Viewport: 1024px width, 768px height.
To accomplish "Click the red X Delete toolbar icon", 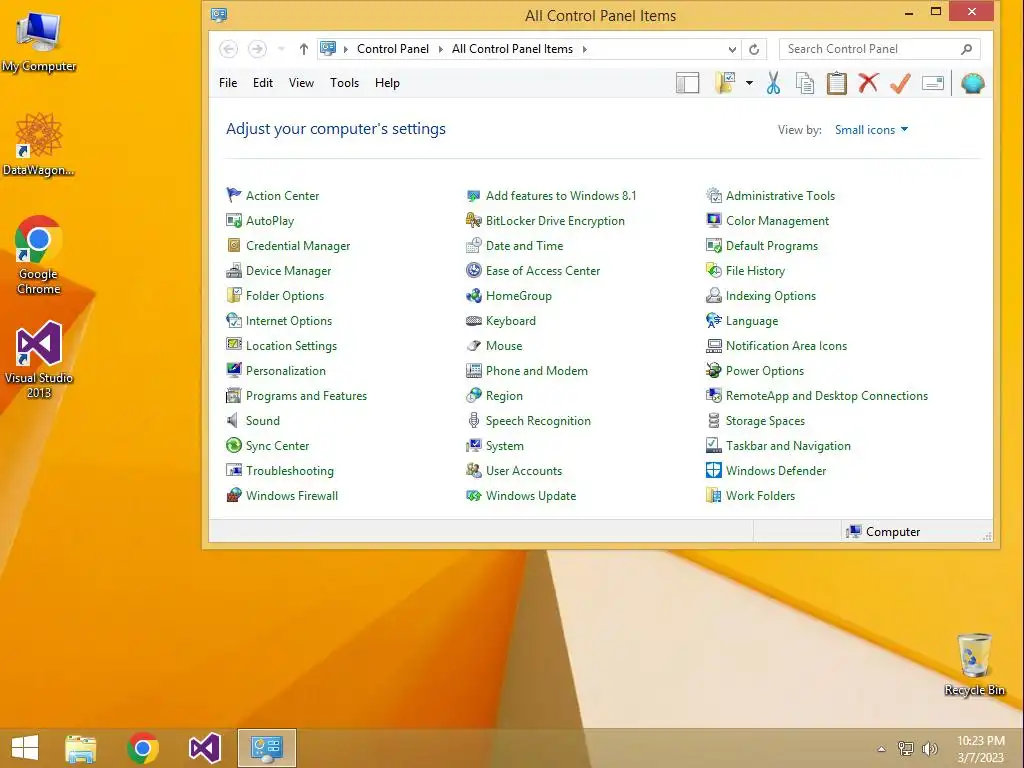I will (868, 83).
